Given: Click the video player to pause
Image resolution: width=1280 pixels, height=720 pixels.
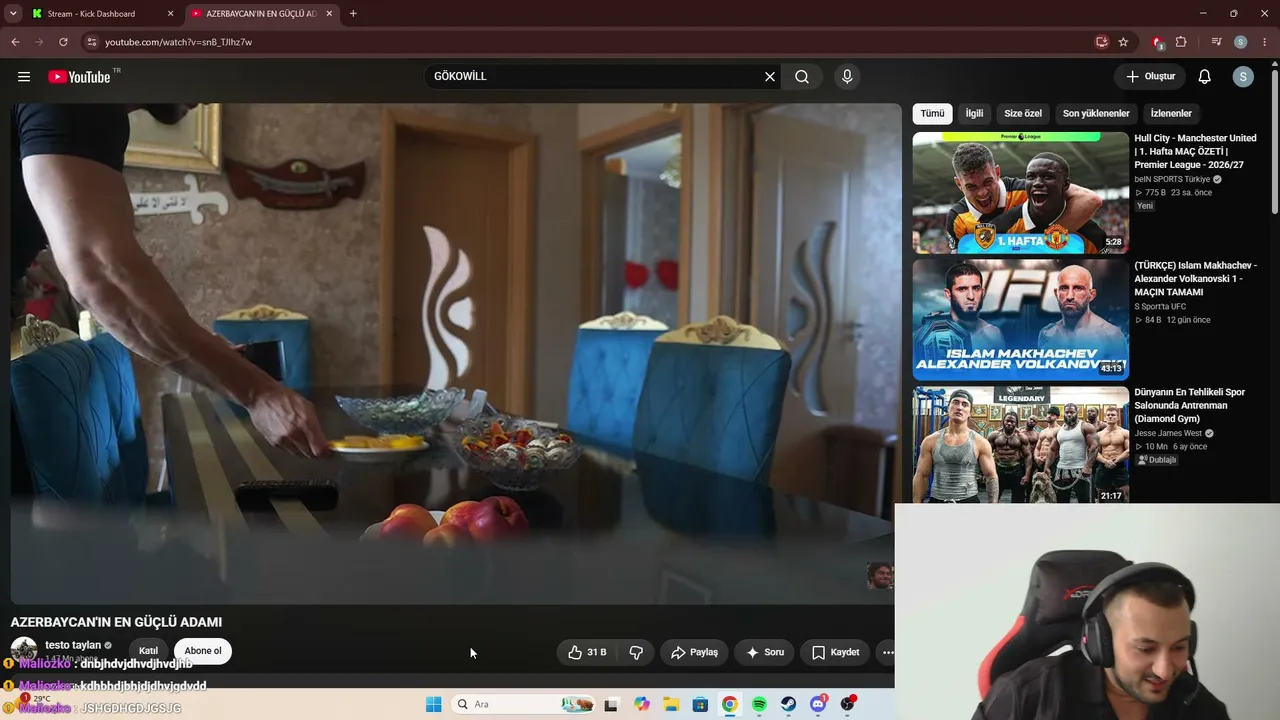Looking at the screenshot, I should tap(456, 353).
